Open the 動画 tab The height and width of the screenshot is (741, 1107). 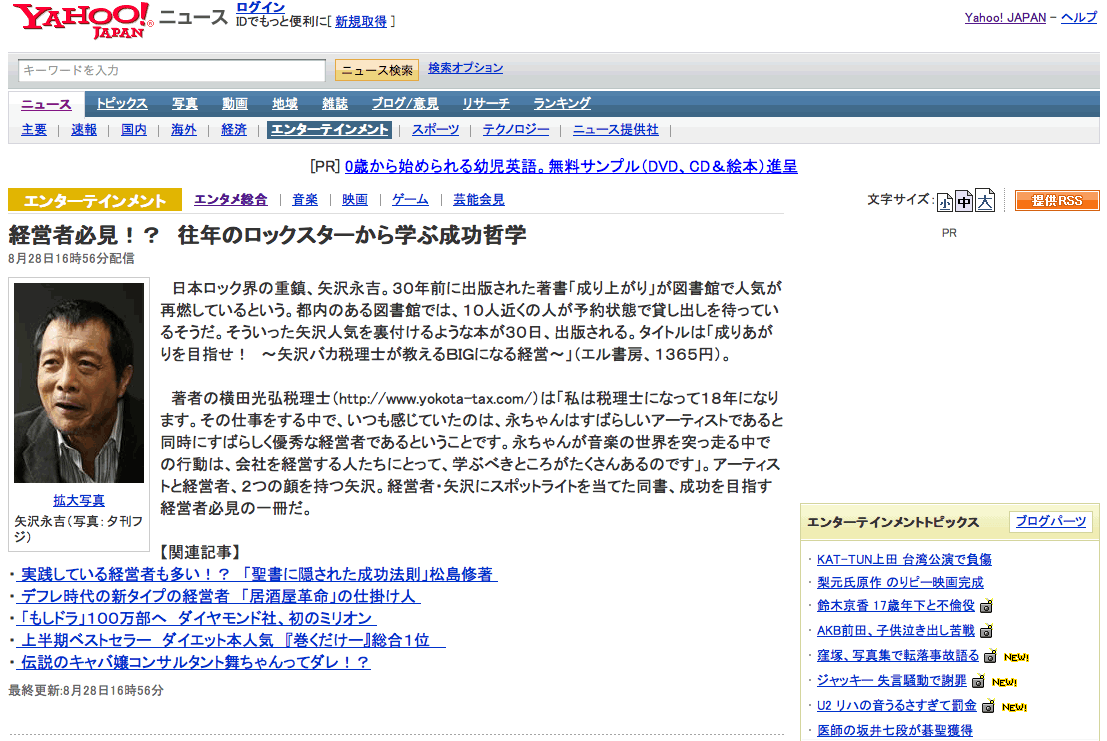(235, 104)
